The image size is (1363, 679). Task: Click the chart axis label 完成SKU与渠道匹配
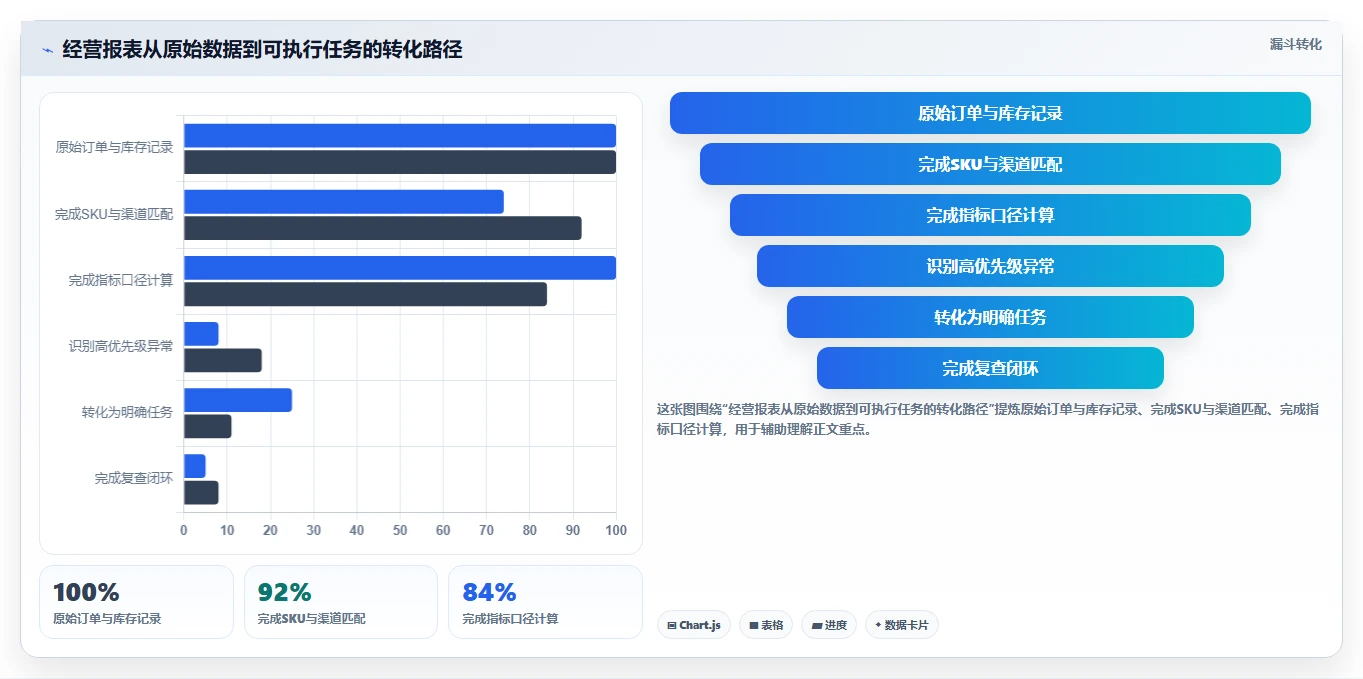coord(114,214)
